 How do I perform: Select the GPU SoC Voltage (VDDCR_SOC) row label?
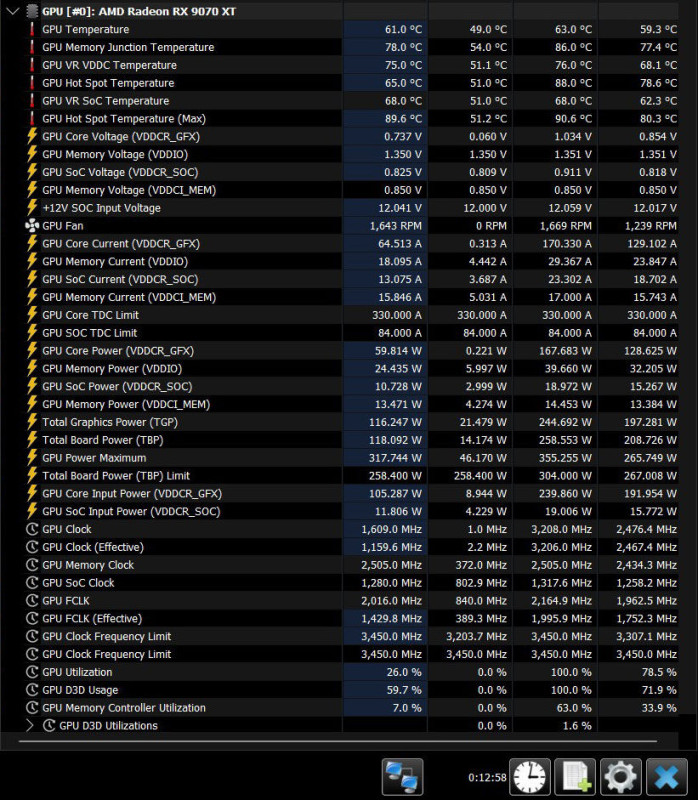tap(120, 172)
